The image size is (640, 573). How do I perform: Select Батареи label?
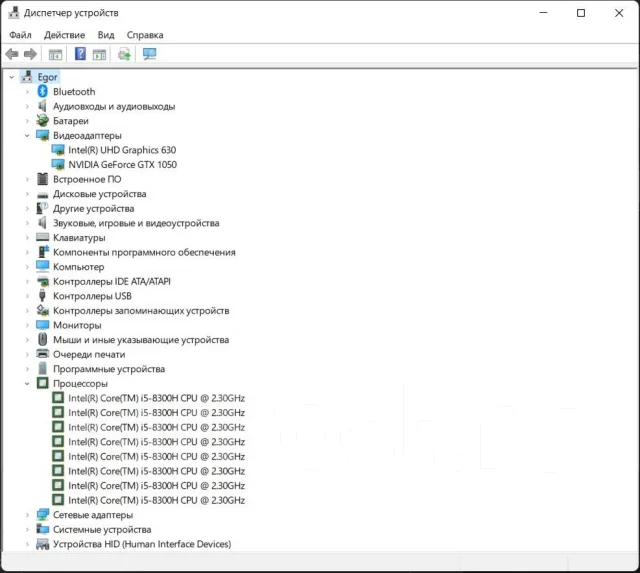(71, 121)
